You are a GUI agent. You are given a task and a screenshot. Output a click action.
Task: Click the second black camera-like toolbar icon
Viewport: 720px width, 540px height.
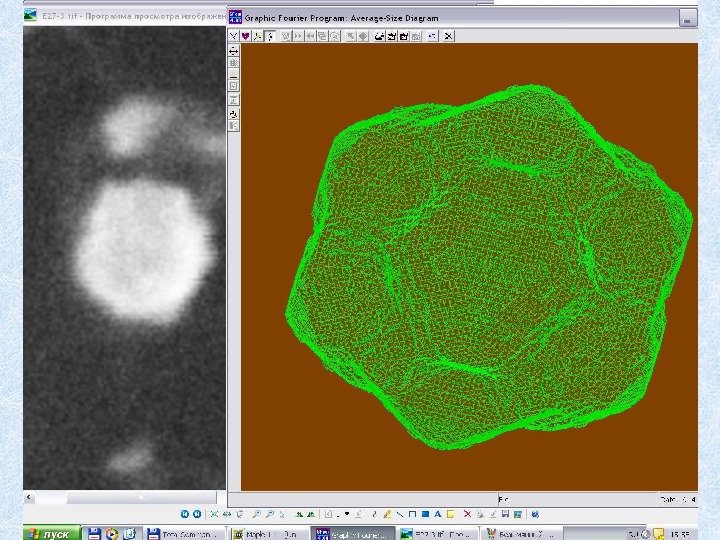click(392, 36)
